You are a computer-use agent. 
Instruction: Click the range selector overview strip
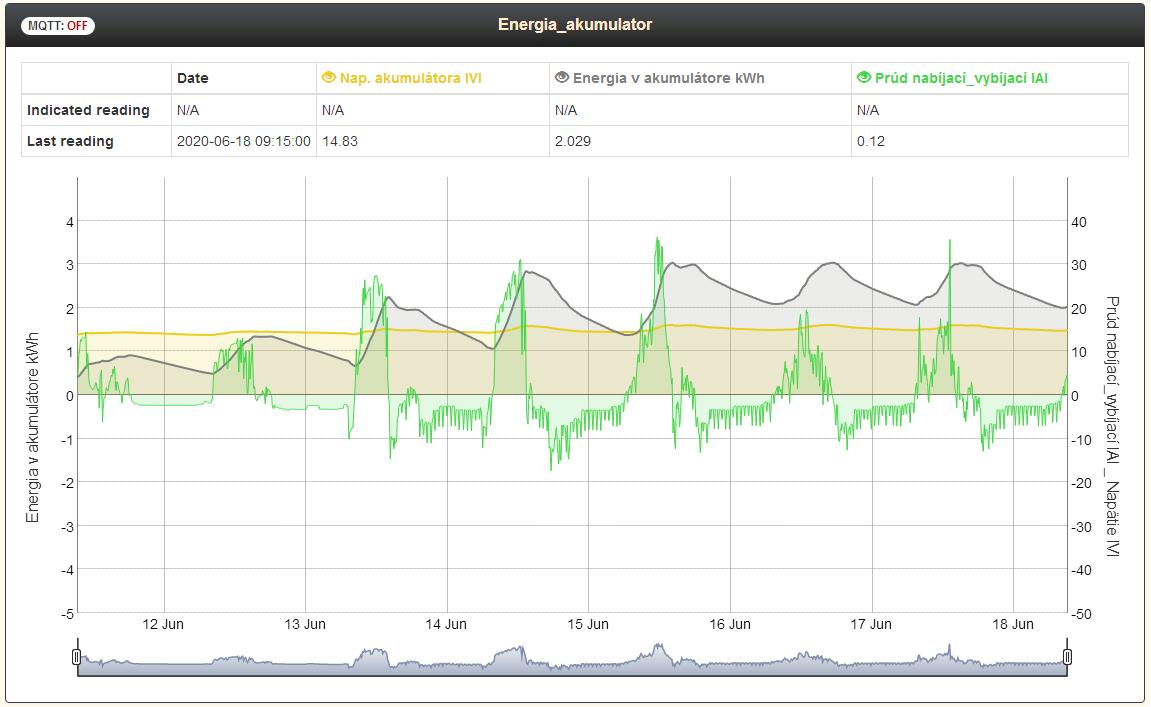click(x=572, y=658)
